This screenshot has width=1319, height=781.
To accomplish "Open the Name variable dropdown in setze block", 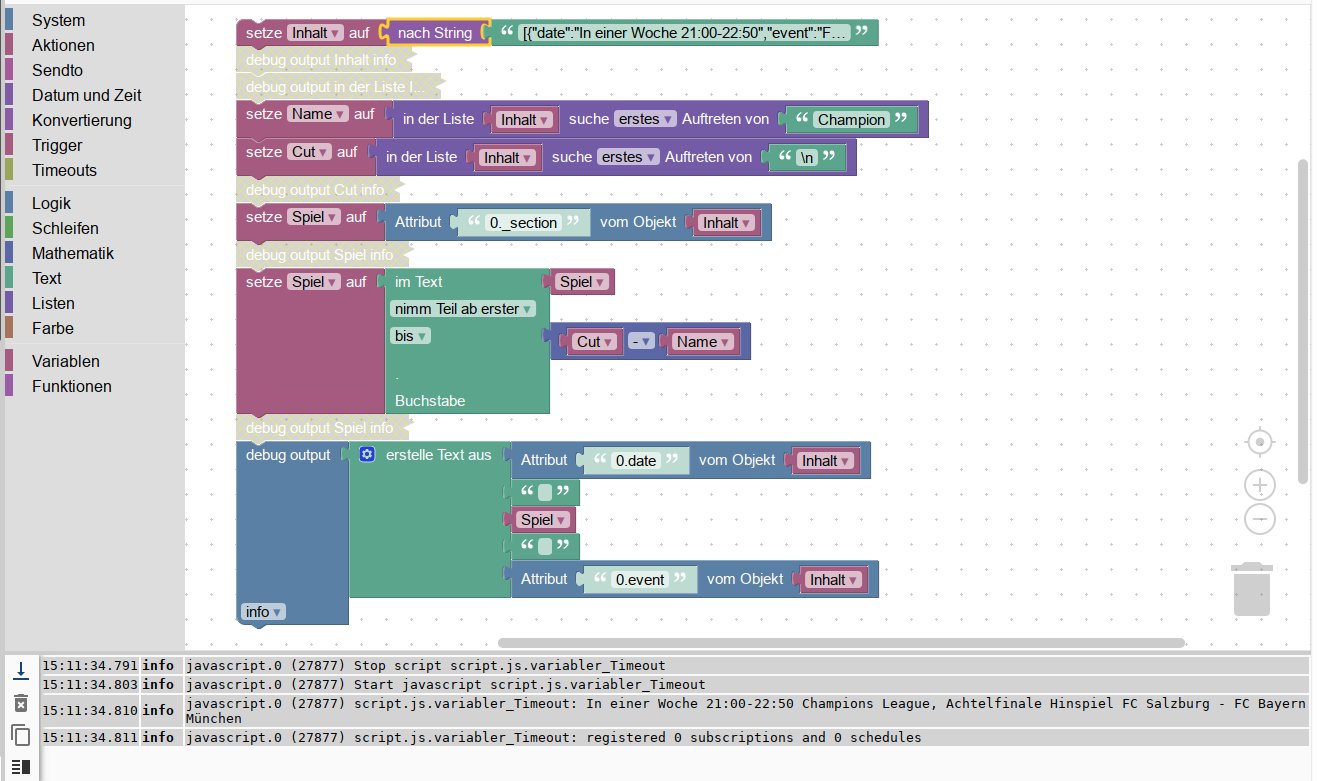I will (318, 114).
